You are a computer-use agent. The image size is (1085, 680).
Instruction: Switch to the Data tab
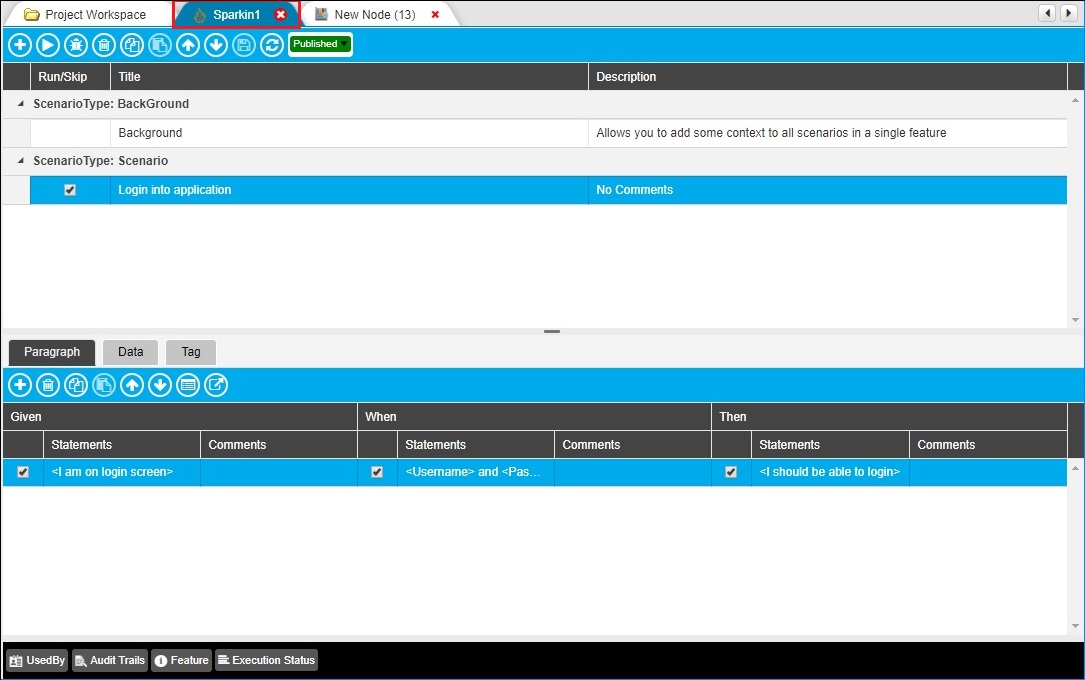[130, 352]
